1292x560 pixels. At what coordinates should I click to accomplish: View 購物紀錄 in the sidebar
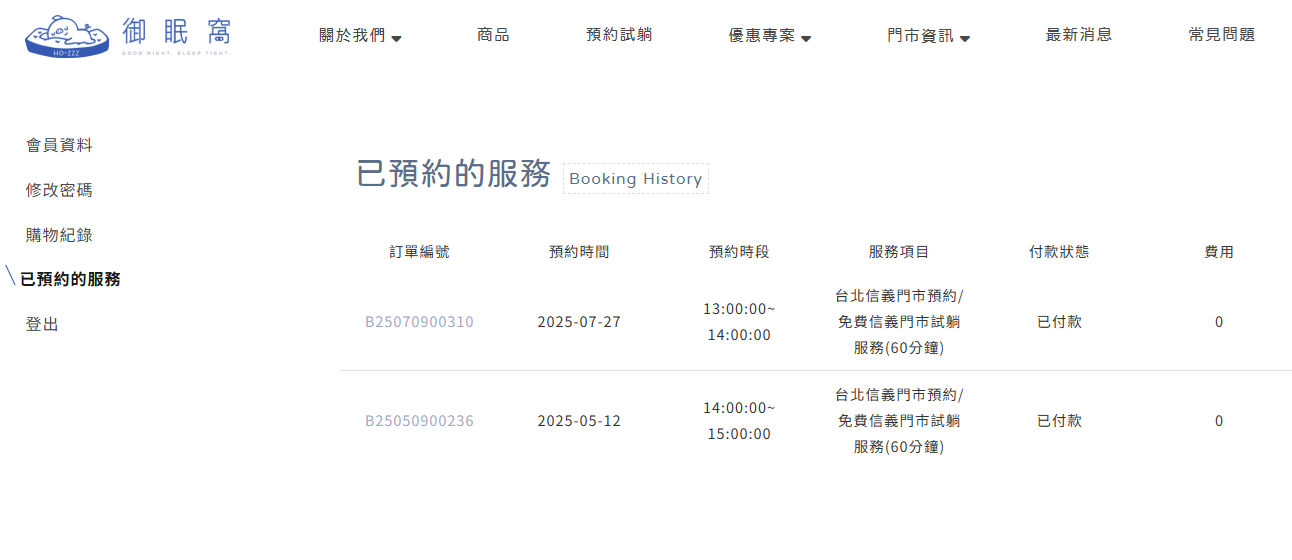[x=59, y=235]
